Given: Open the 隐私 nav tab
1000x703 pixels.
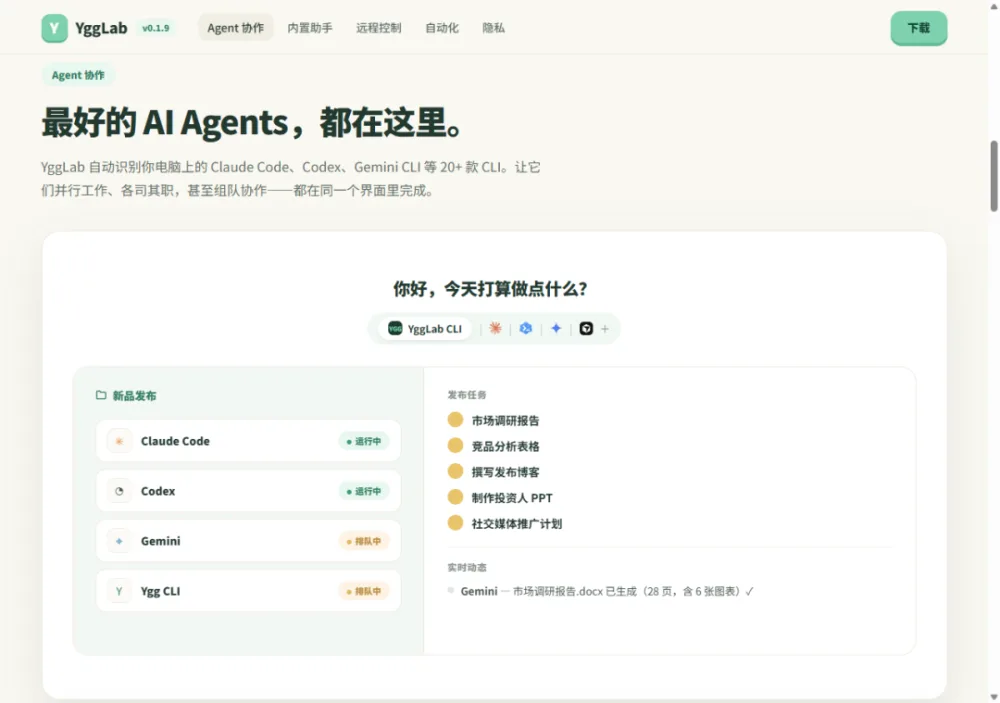Looking at the screenshot, I should point(494,28).
